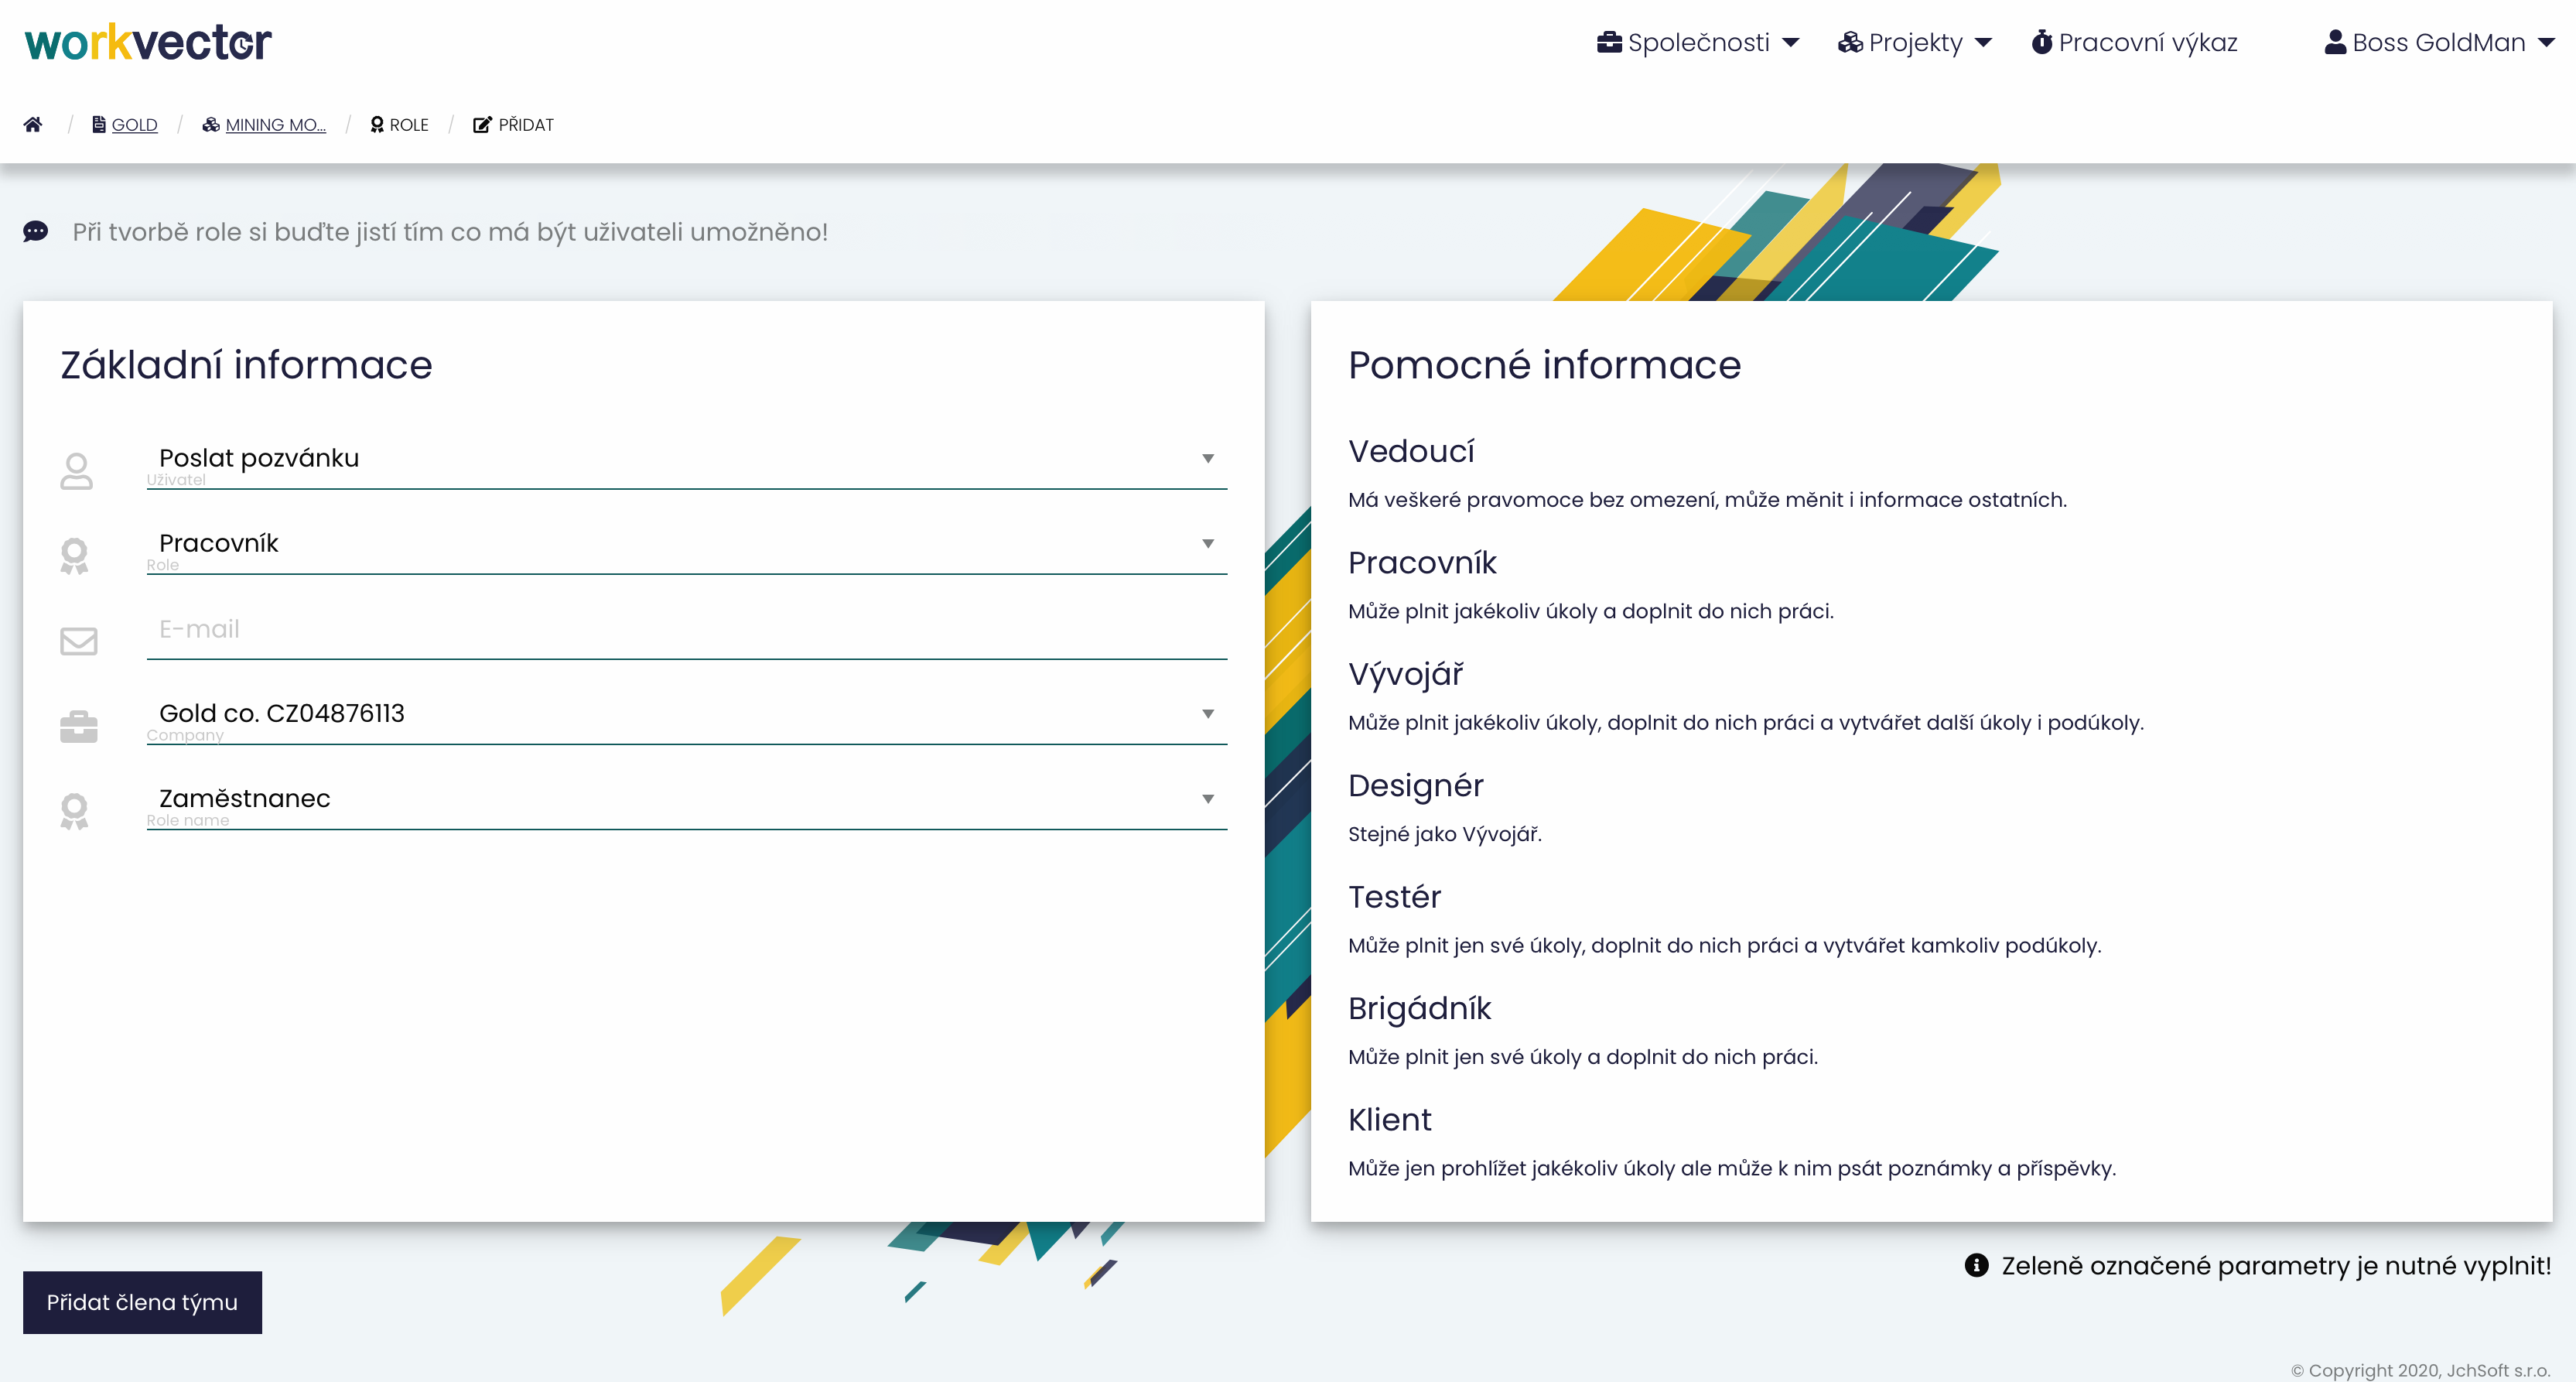Click the info icon near required parameters note
The width and height of the screenshot is (2576, 1382).
[1976, 1265]
